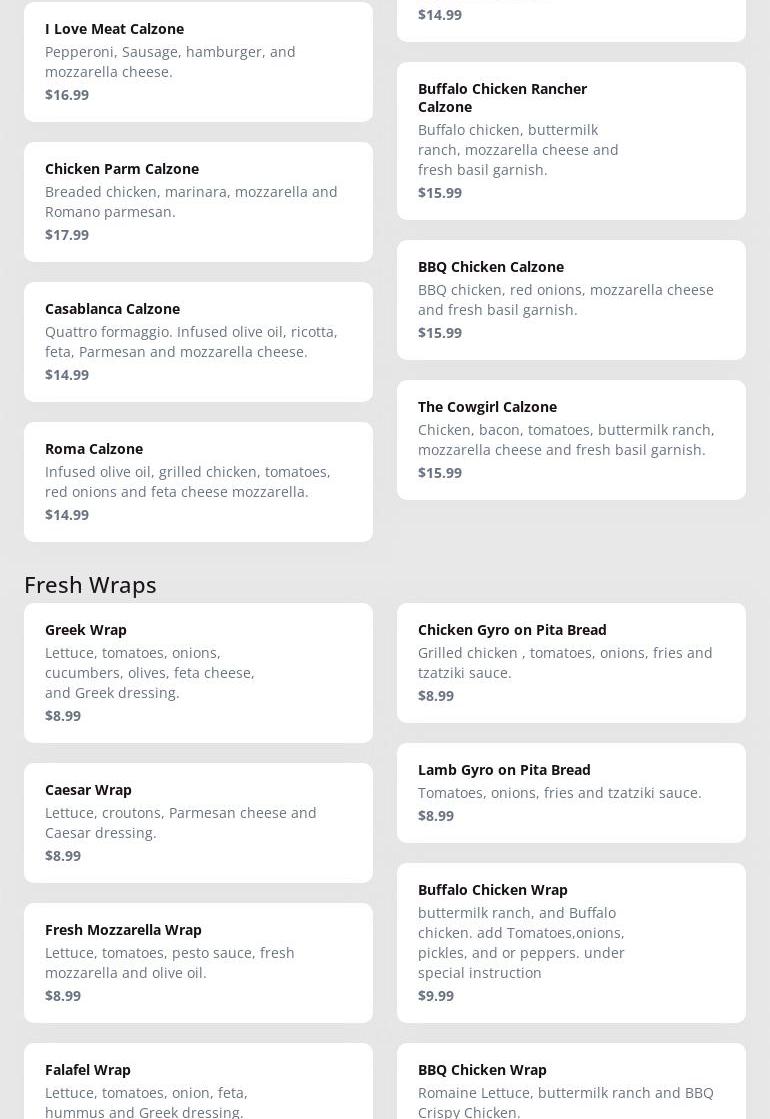770x1119 pixels.
Task: Click the $9.99 Buffalo Chicken Wrap price
Action: click(x=436, y=996)
